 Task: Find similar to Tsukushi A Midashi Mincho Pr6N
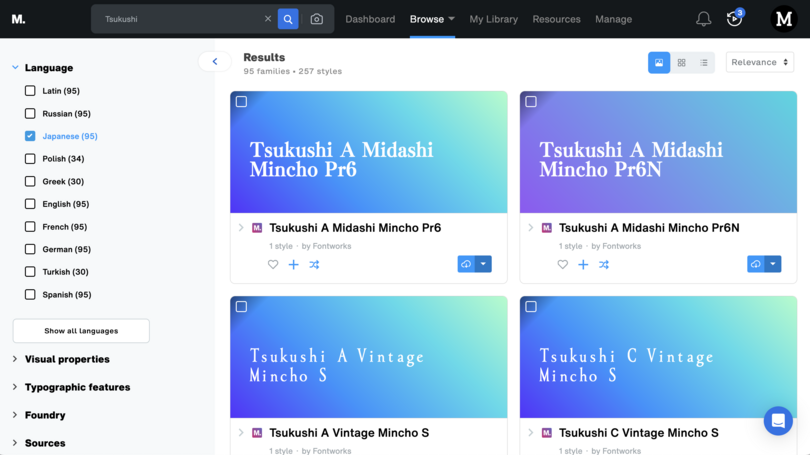pos(604,264)
